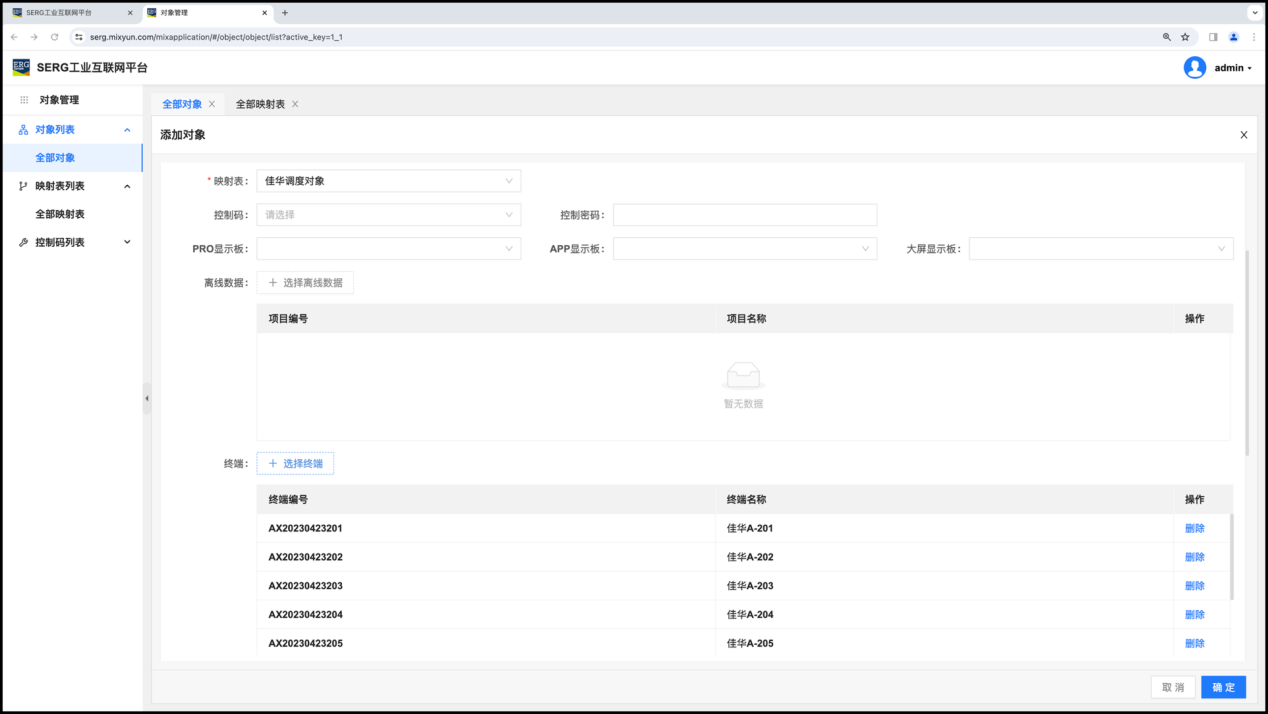Click the browser zoom magnifier icon

click(x=1166, y=37)
